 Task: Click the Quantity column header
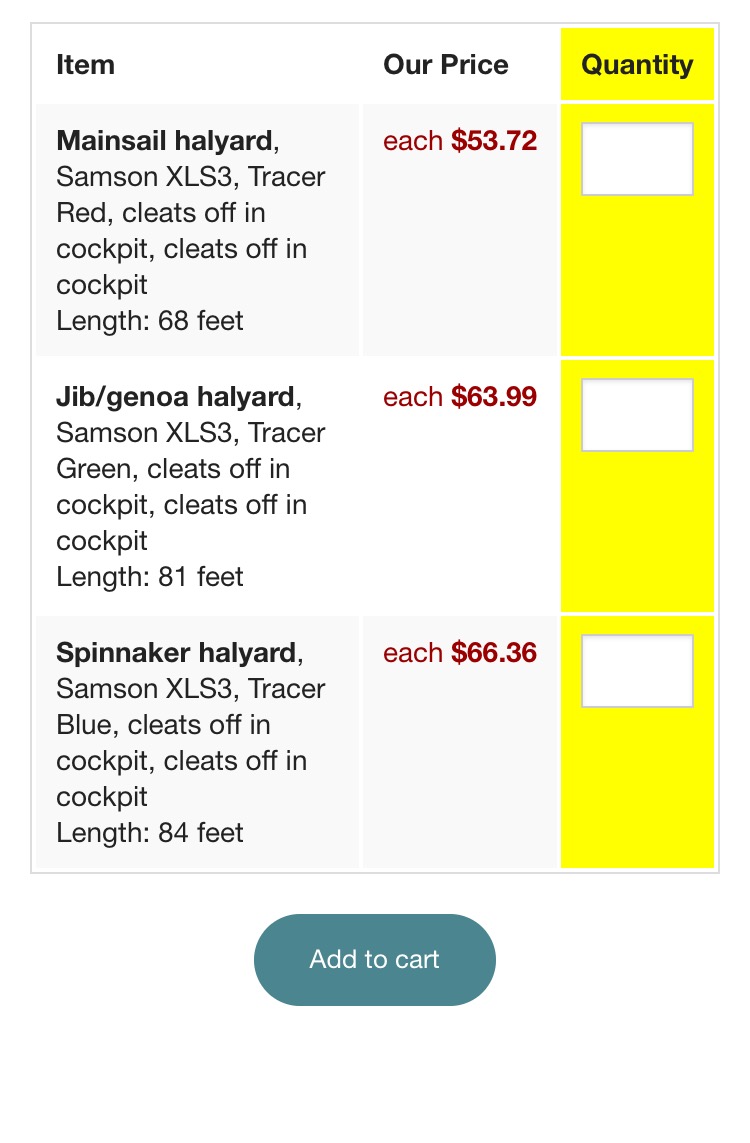pyautogui.click(x=637, y=65)
